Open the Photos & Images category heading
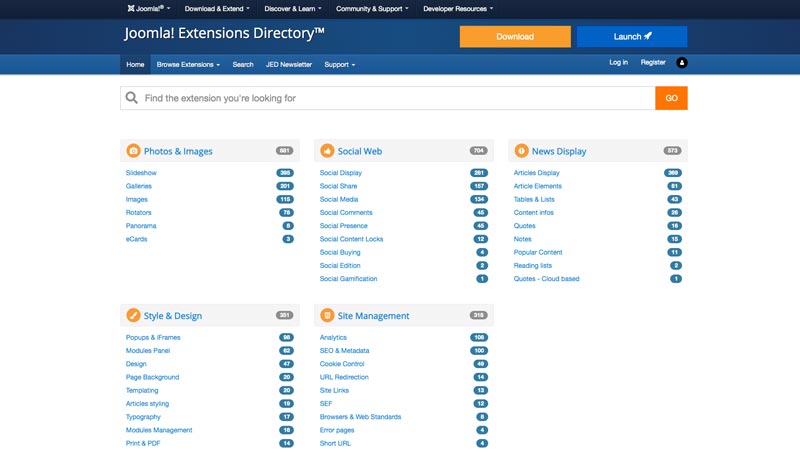The height and width of the screenshot is (453, 800). pyautogui.click(x=178, y=152)
